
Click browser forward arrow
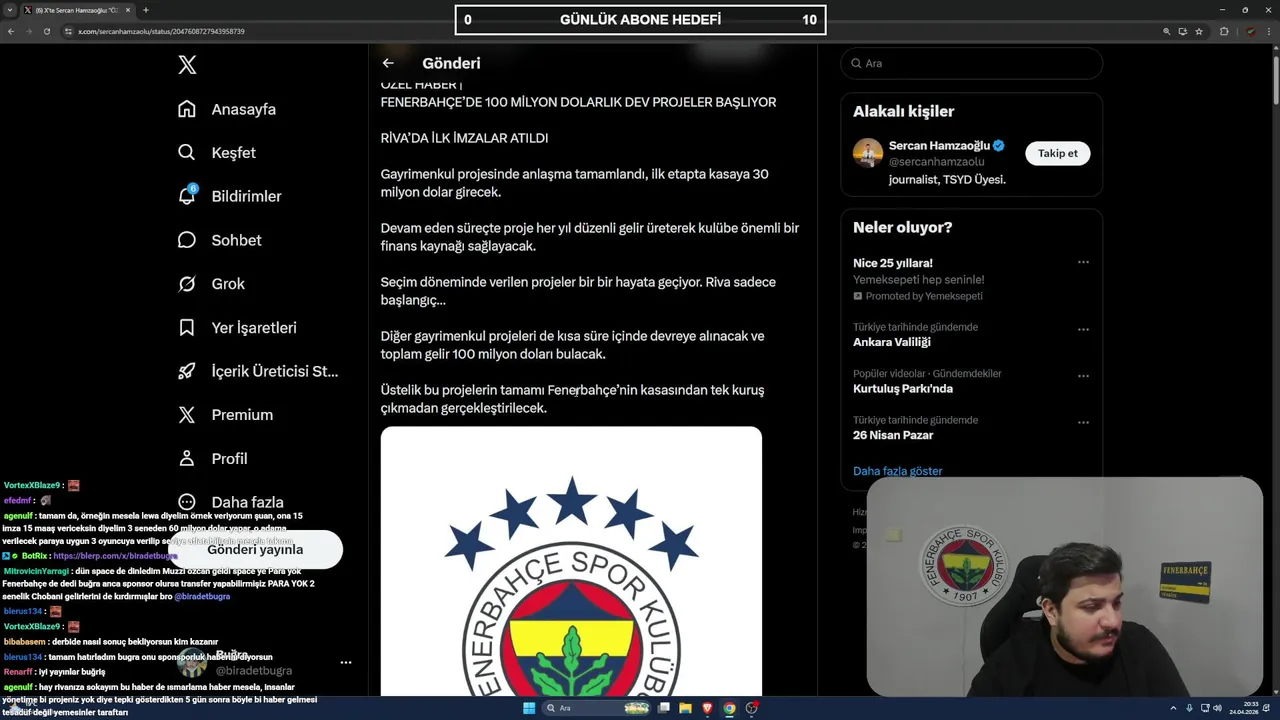28,31
